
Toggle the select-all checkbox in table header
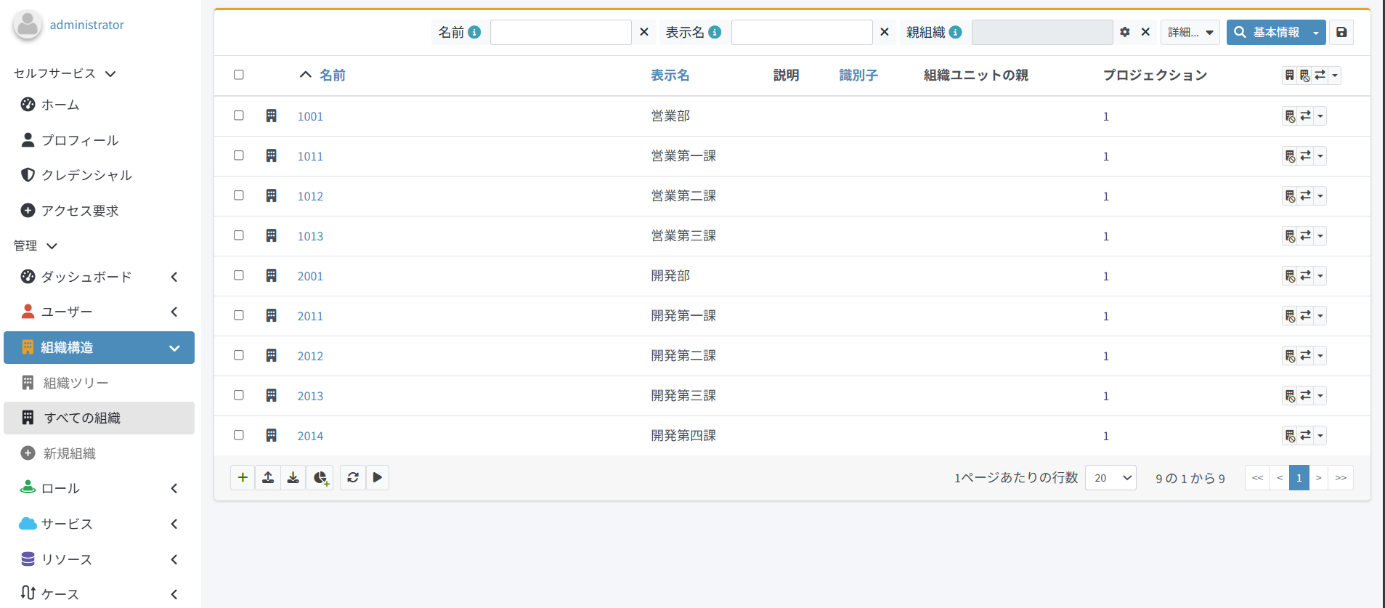239,75
